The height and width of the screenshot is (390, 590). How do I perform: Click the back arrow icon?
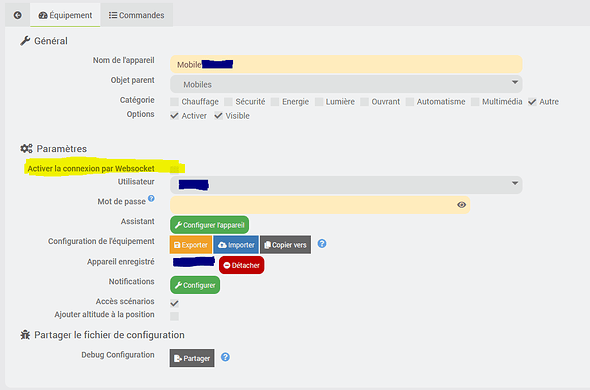[17, 15]
